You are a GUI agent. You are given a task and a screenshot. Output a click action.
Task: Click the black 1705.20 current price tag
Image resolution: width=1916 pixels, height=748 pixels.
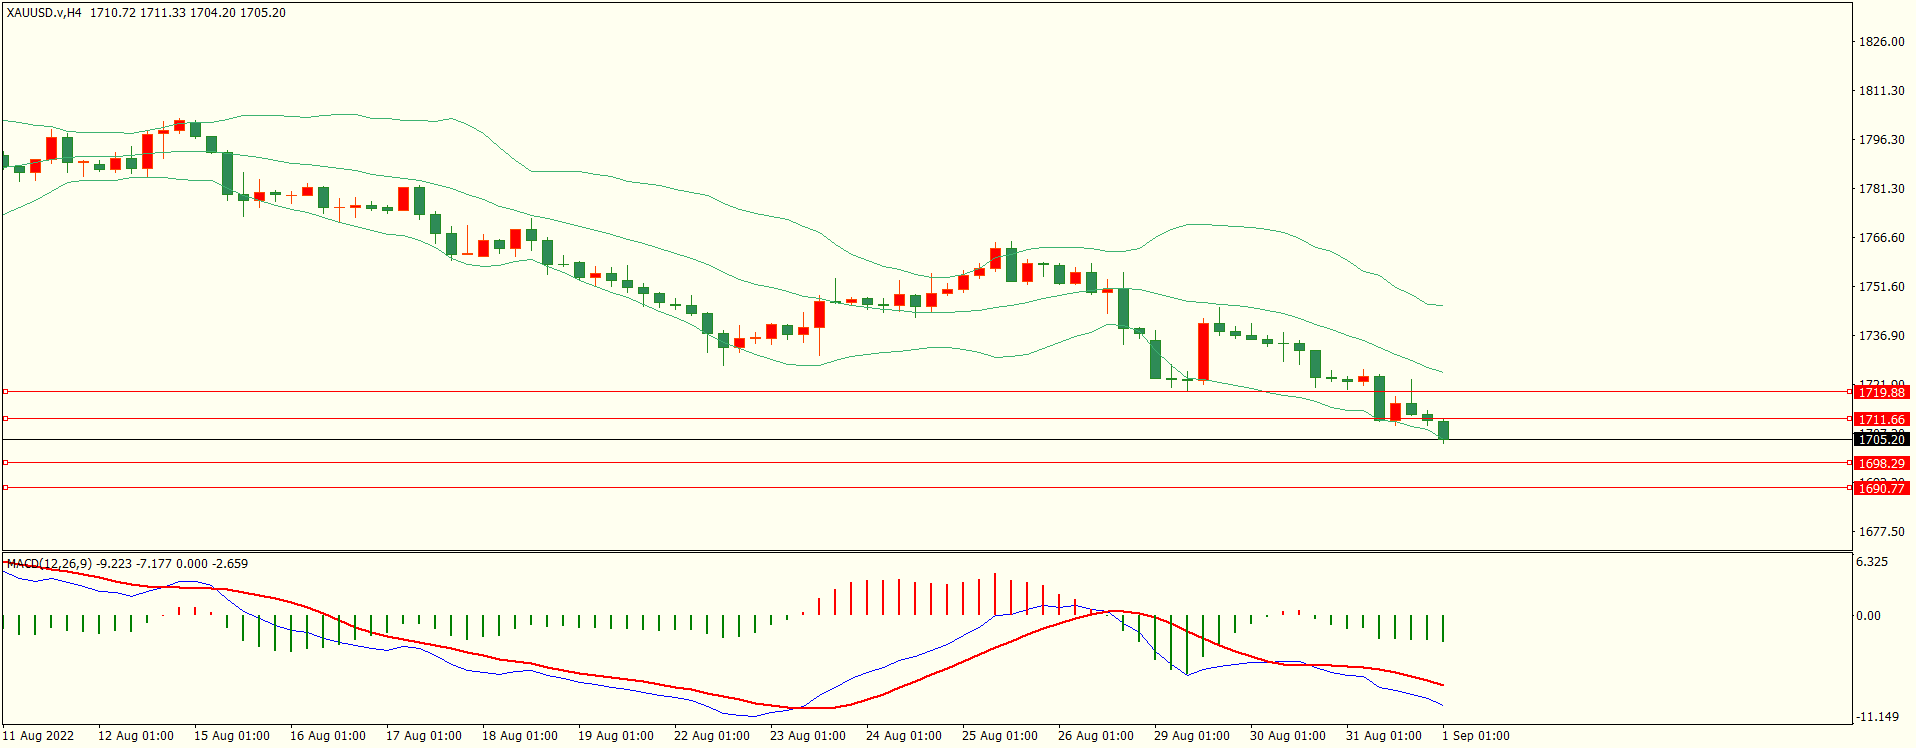pos(1881,440)
